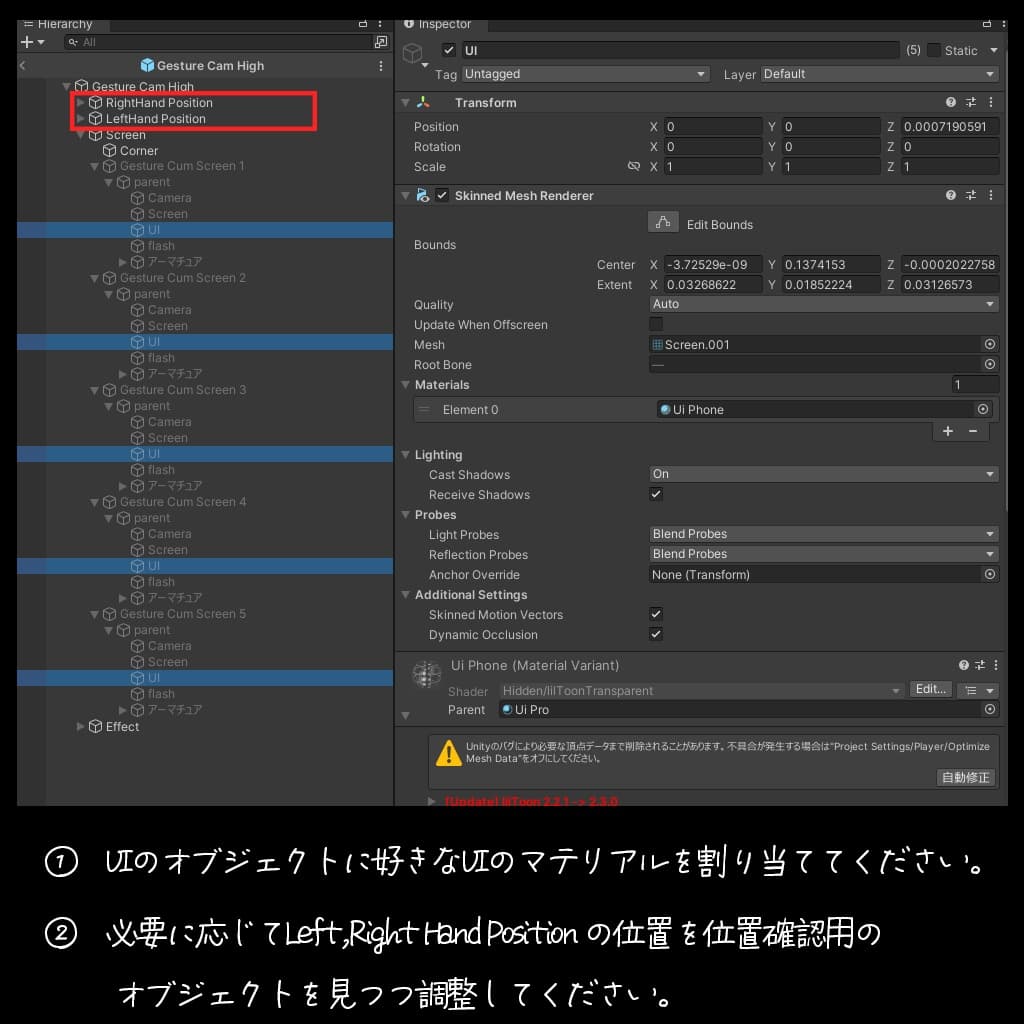This screenshot has height=1024, width=1024.
Task: Open the Mesh object picker for Screen.001
Action: coord(989,344)
